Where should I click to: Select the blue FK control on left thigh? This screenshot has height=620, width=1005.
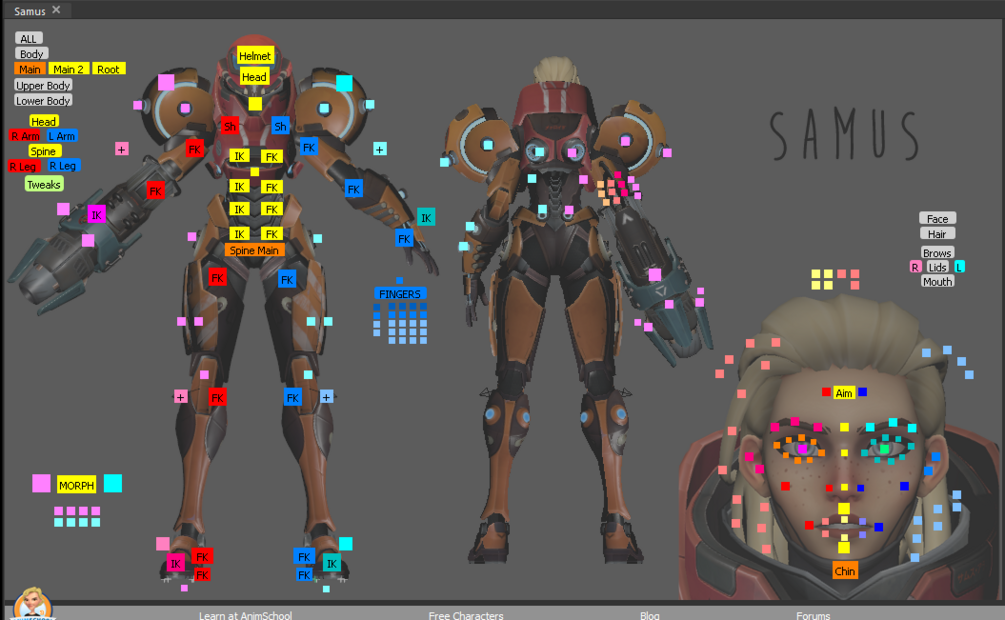point(287,280)
